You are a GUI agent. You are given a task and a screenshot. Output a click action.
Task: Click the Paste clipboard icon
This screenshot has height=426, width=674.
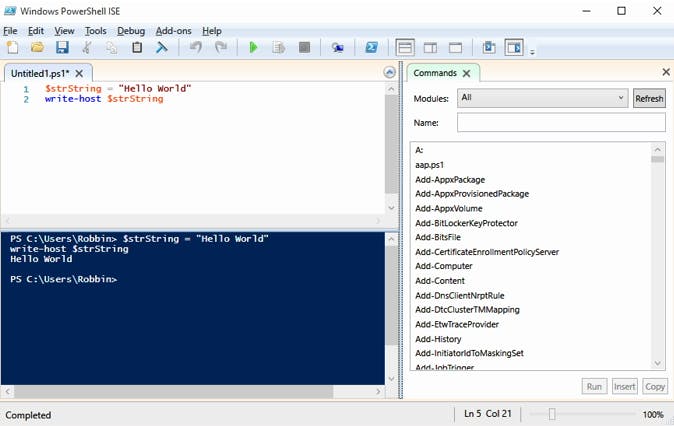click(x=137, y=47)
